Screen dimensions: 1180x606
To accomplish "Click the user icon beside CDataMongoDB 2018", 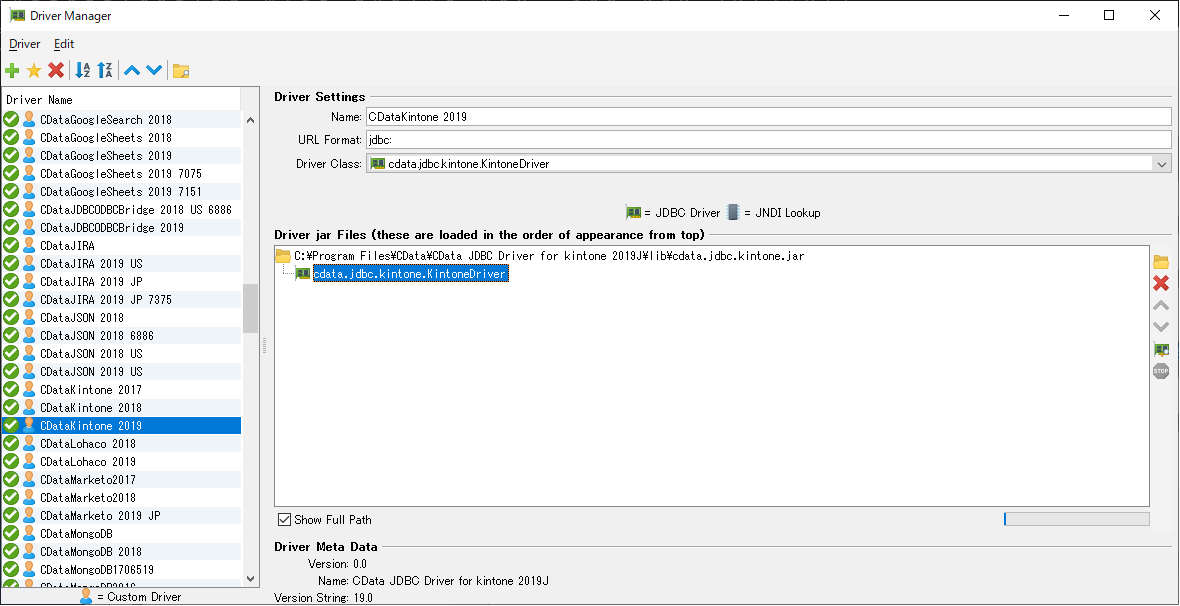I will [29, 552].
